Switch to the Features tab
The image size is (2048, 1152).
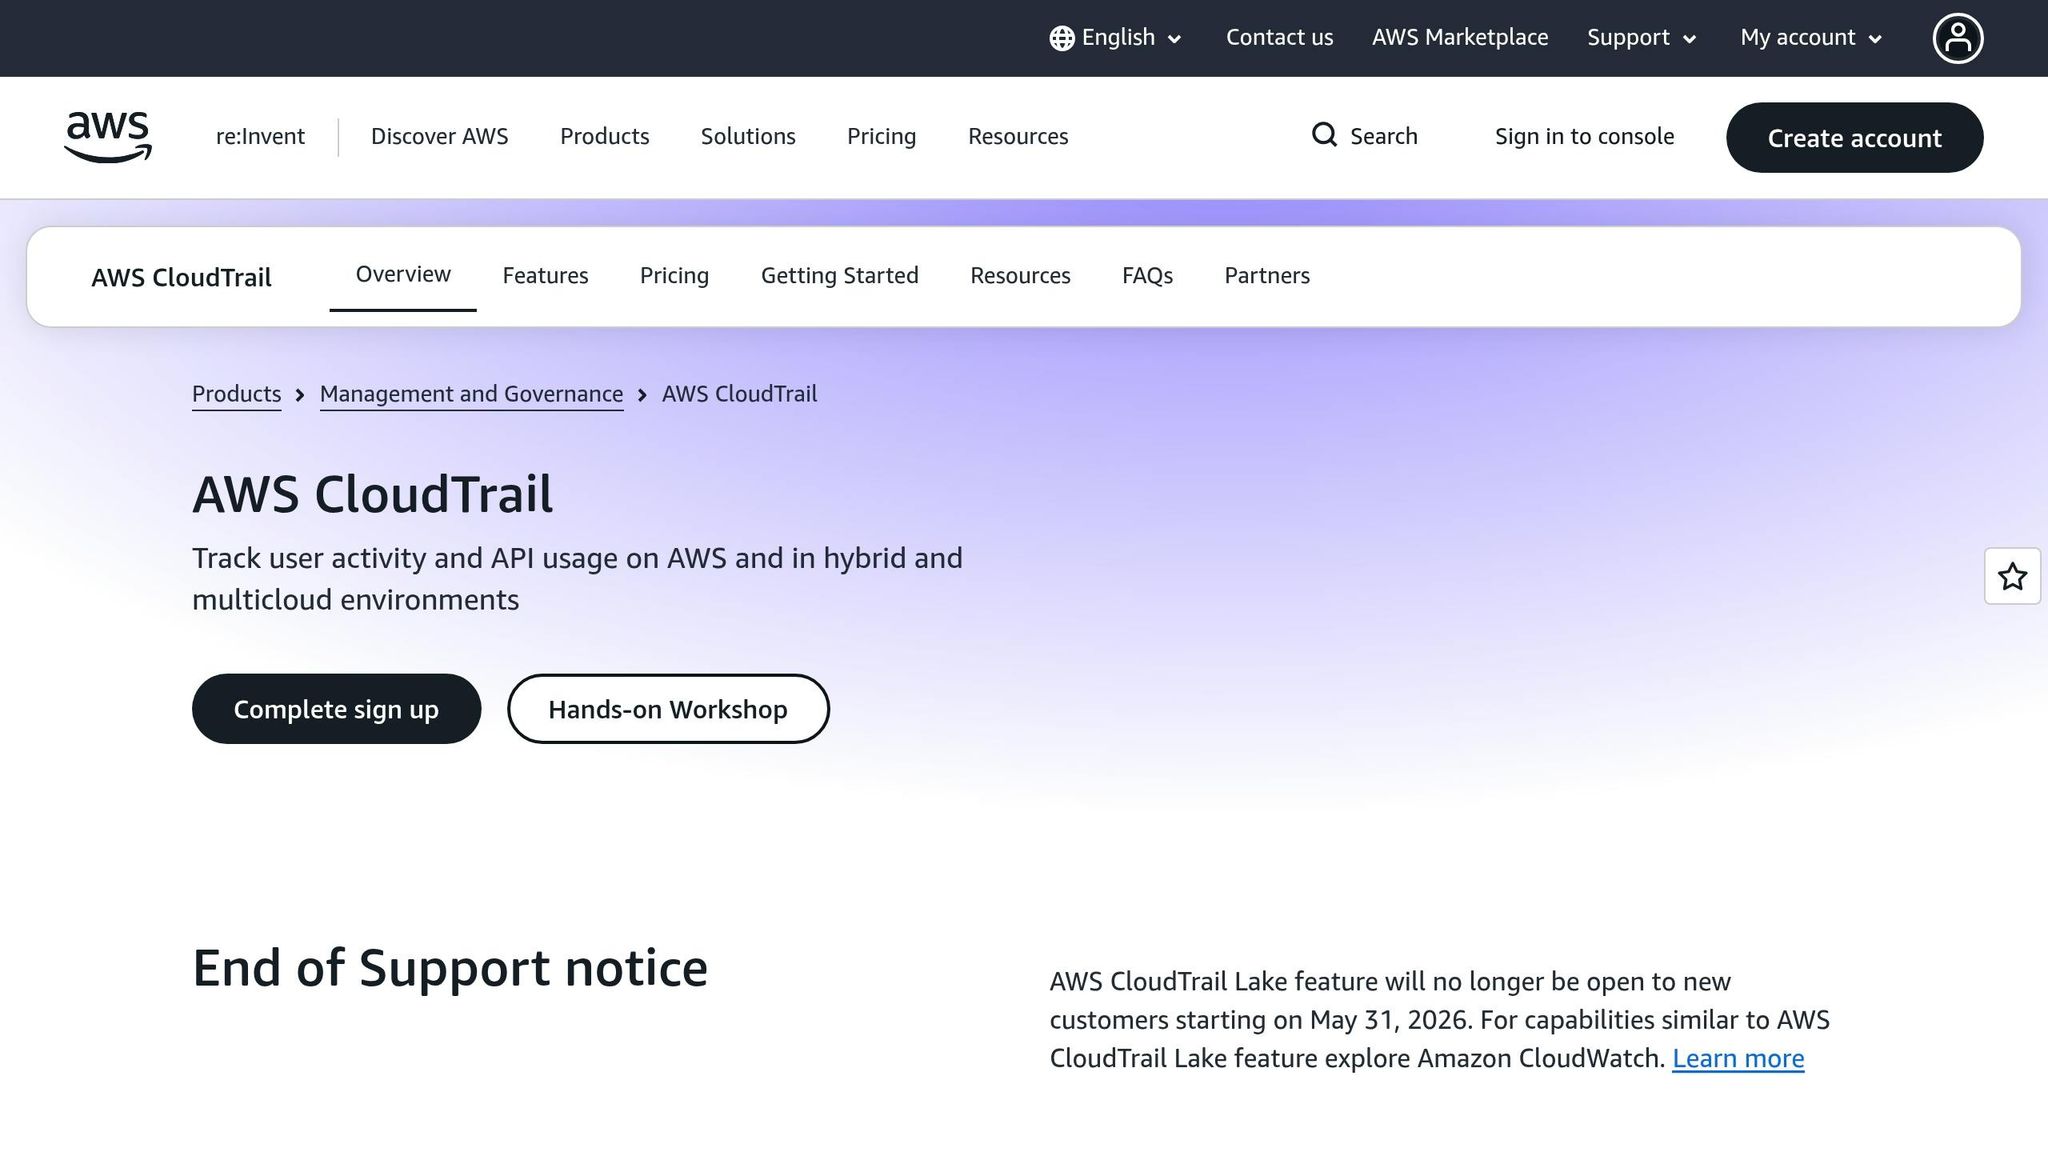(545, 276)
